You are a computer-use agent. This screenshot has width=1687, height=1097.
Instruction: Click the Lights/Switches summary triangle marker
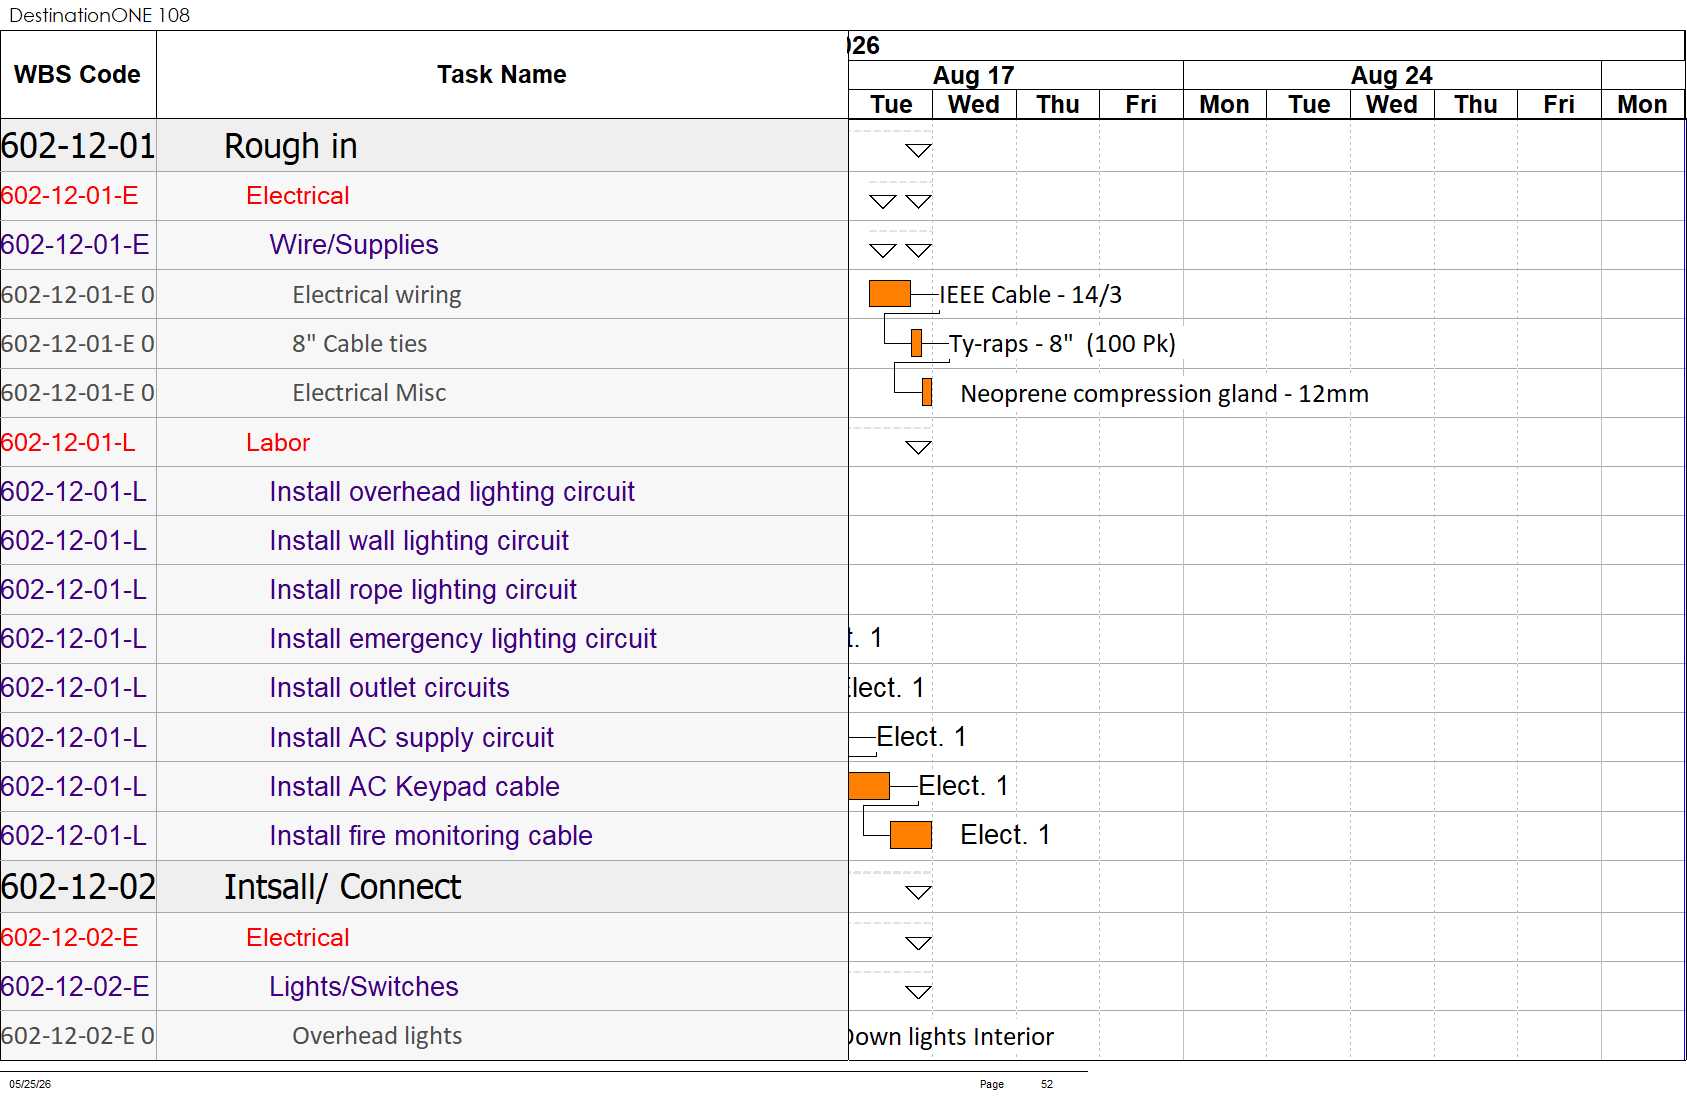click(x=918, y=992)
